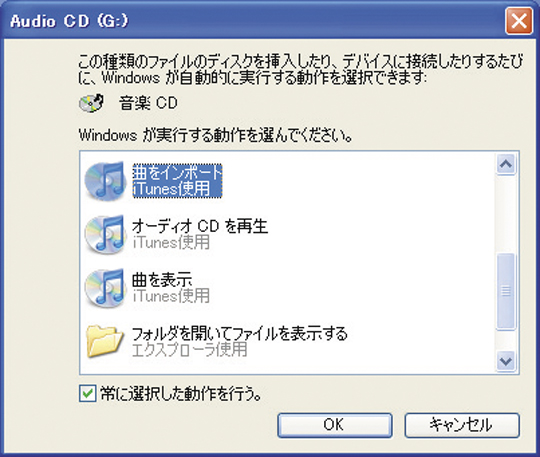Click the 常に選択した動作を行う label text
540x457 pixels.
coord(181,394)
